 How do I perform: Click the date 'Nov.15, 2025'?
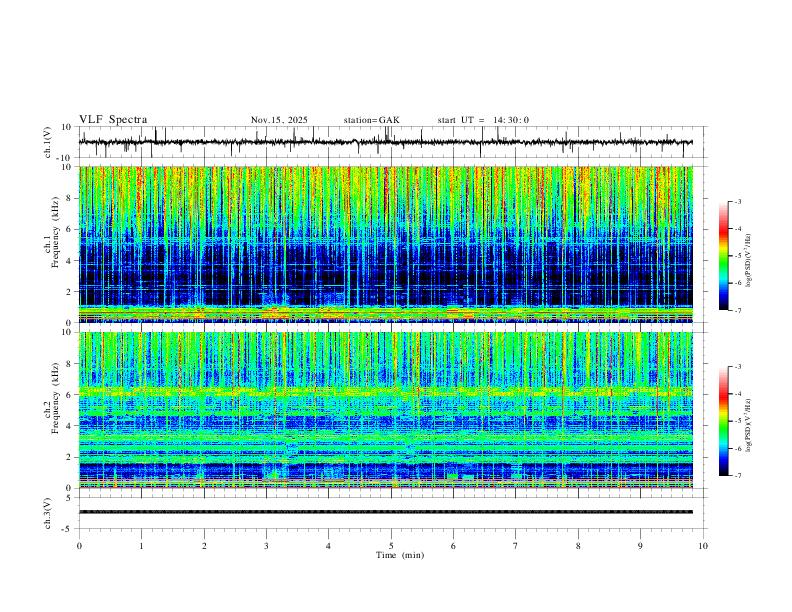pos(279,120)
